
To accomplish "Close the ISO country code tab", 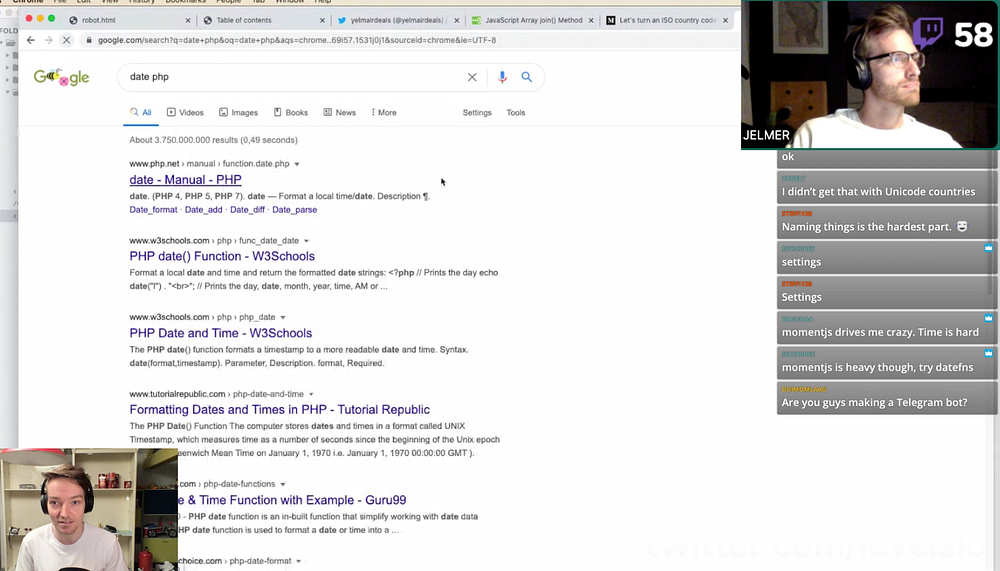I will pos(725,20).
